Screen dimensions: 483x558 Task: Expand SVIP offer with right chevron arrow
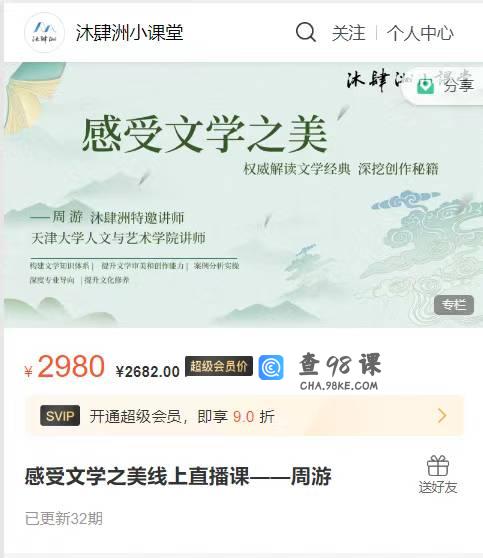tap(442, 415)
